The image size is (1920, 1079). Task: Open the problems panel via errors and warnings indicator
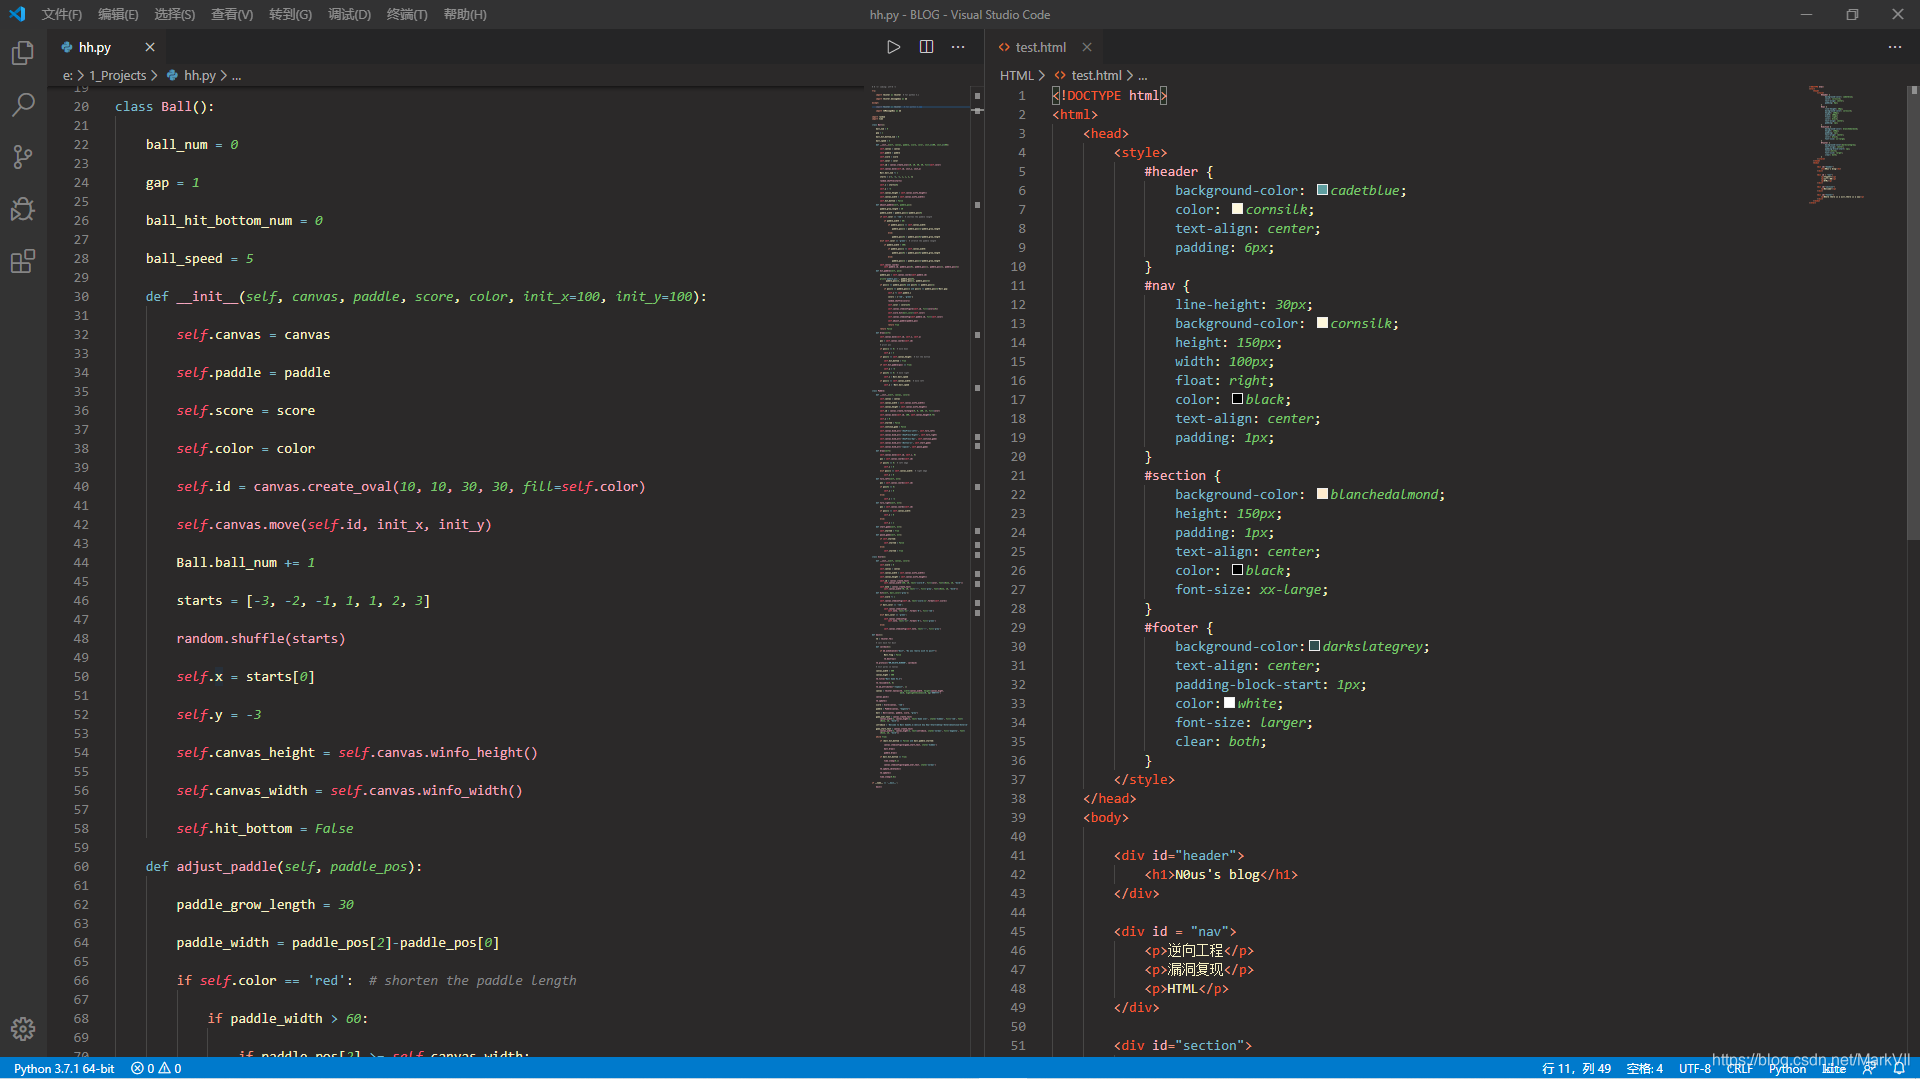coord(156,1068)
